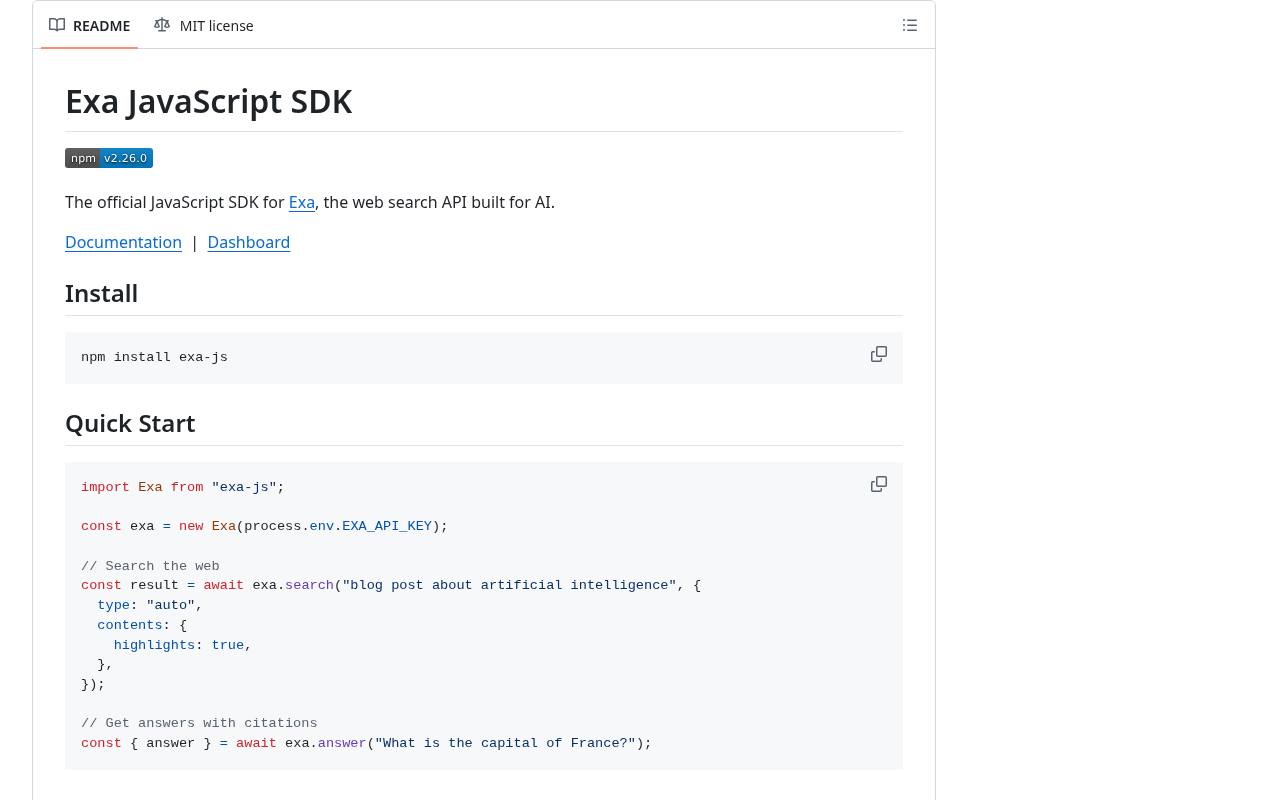Click the 'type: "auto"' line
This screenshot has width=1280, height=800.
[x=150, y=605]
